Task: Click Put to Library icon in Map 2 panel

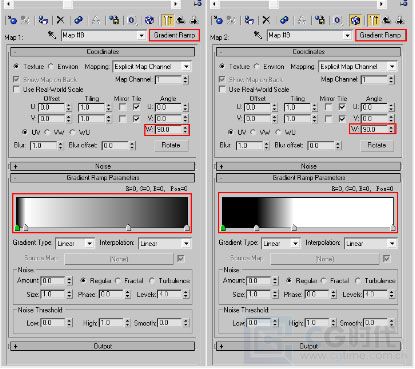Action: point(320,21)
